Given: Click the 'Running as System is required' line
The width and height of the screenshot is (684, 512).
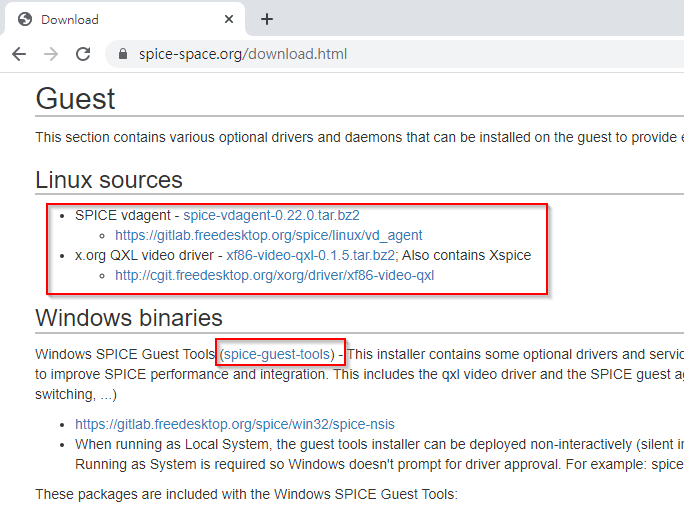Looking at the screenshot, I should click(380, 464).
